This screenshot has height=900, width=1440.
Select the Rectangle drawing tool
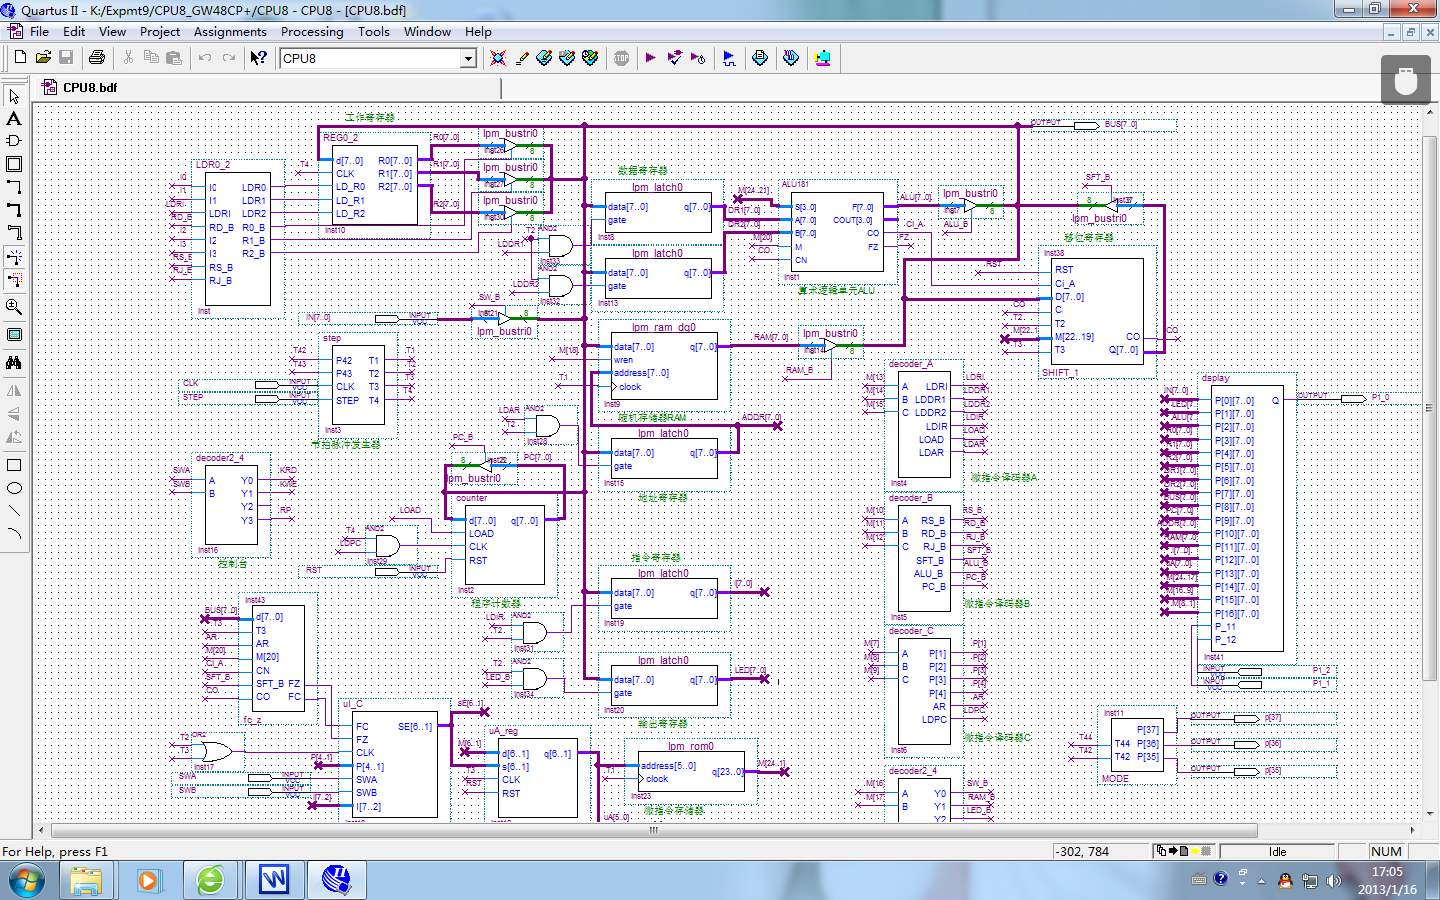pos(14,465)
